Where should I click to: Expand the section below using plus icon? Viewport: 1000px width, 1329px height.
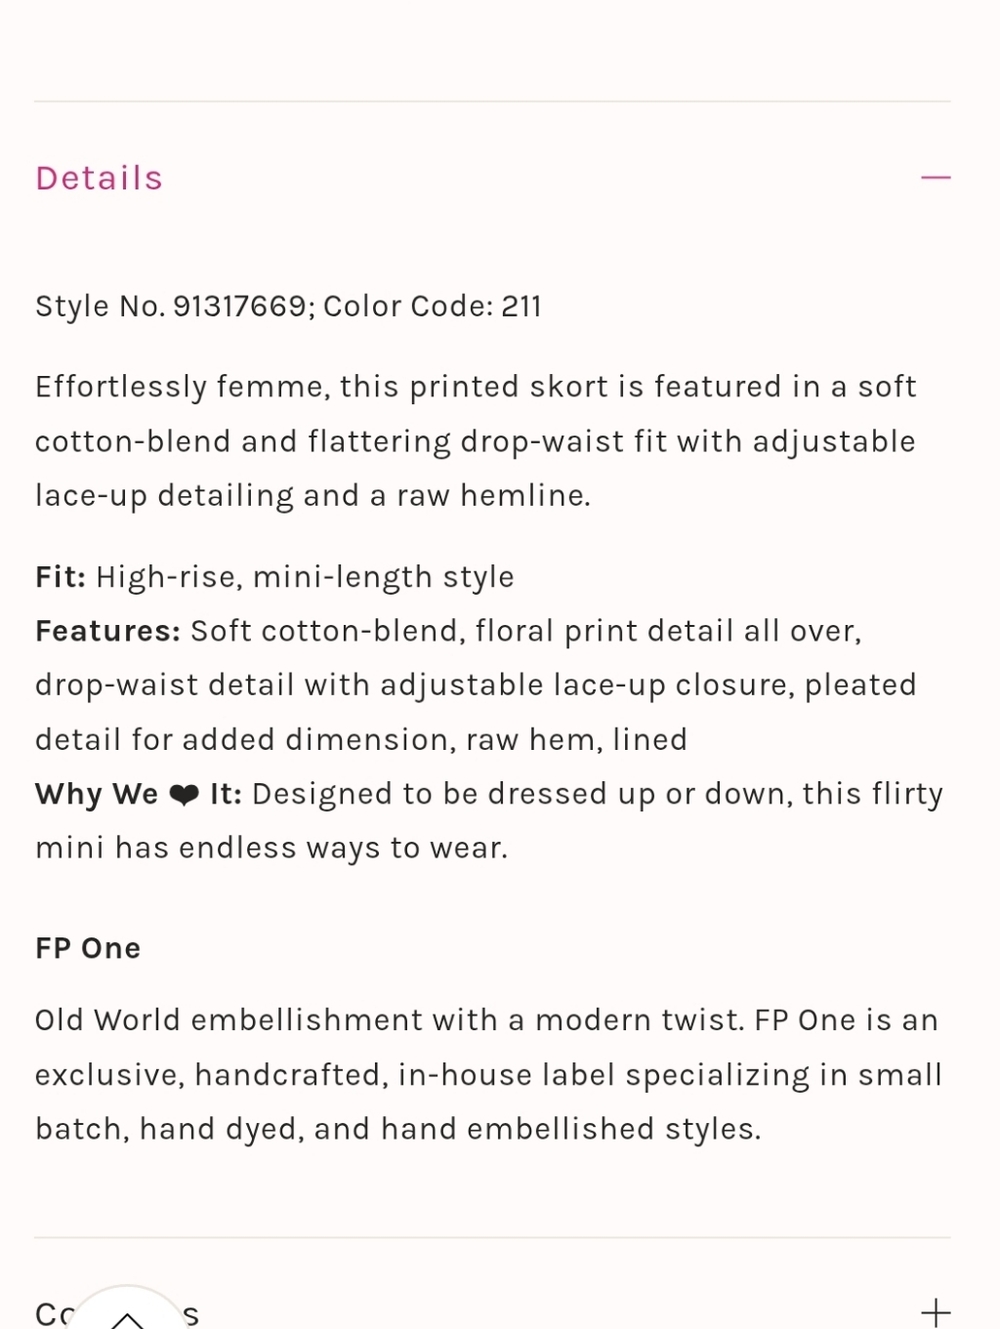[x=935, y=1312]
